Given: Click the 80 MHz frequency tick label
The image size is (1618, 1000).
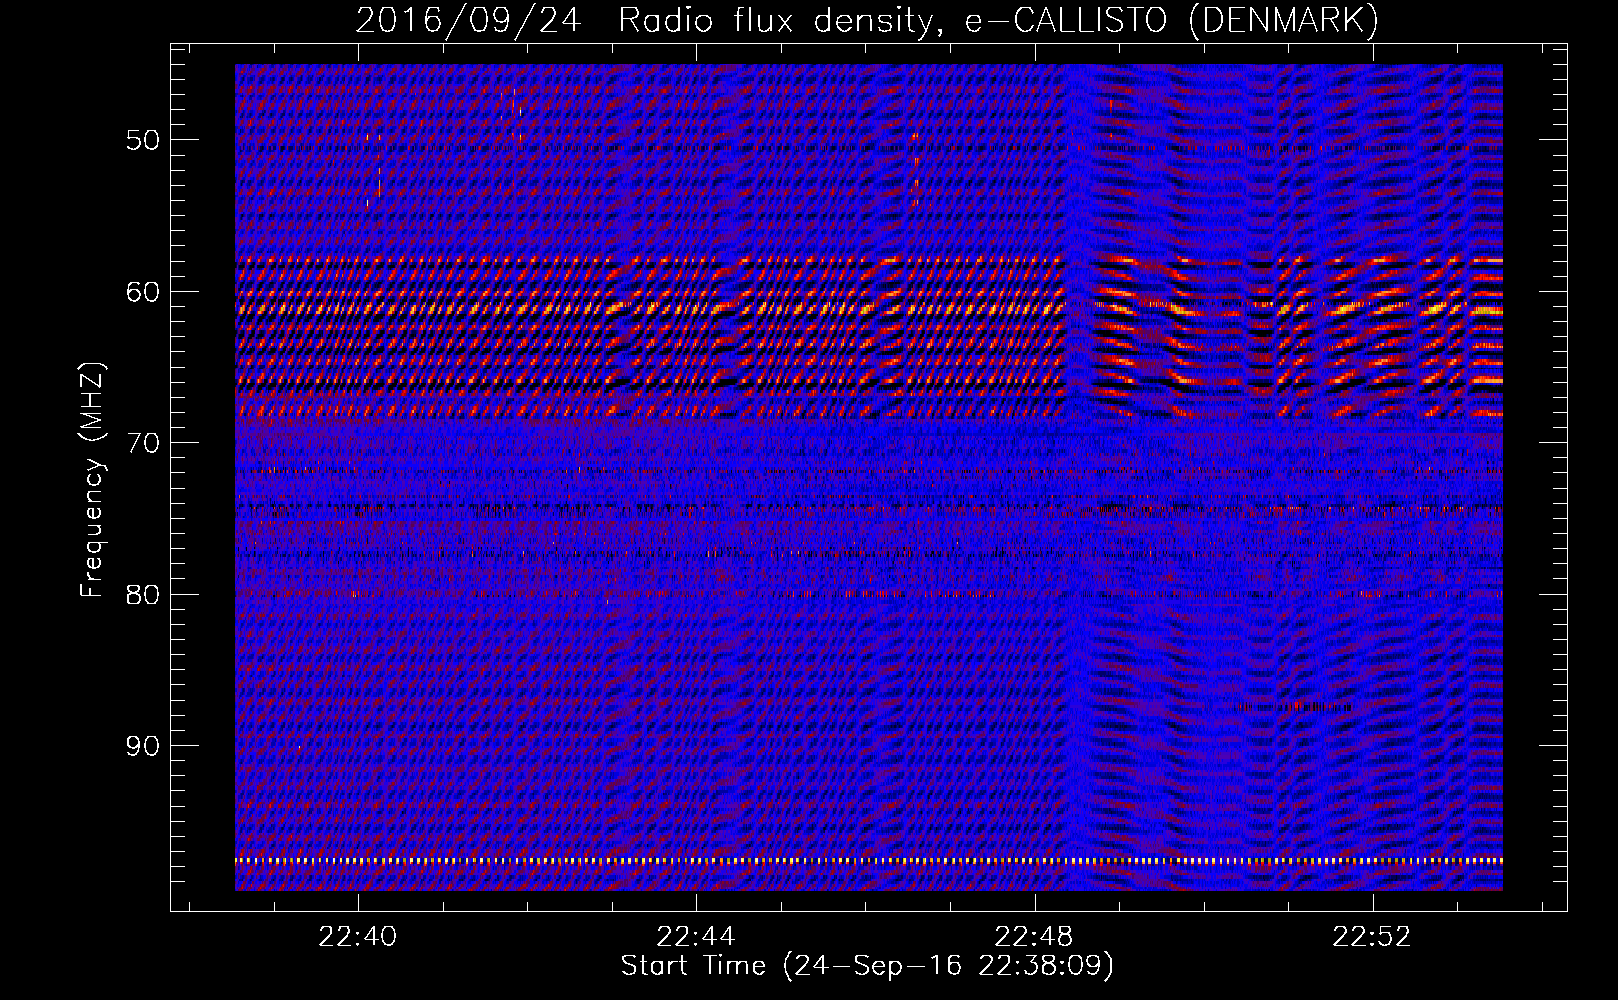Looking at the screenshot, I should pyautogui.click(x=142, y=595).
